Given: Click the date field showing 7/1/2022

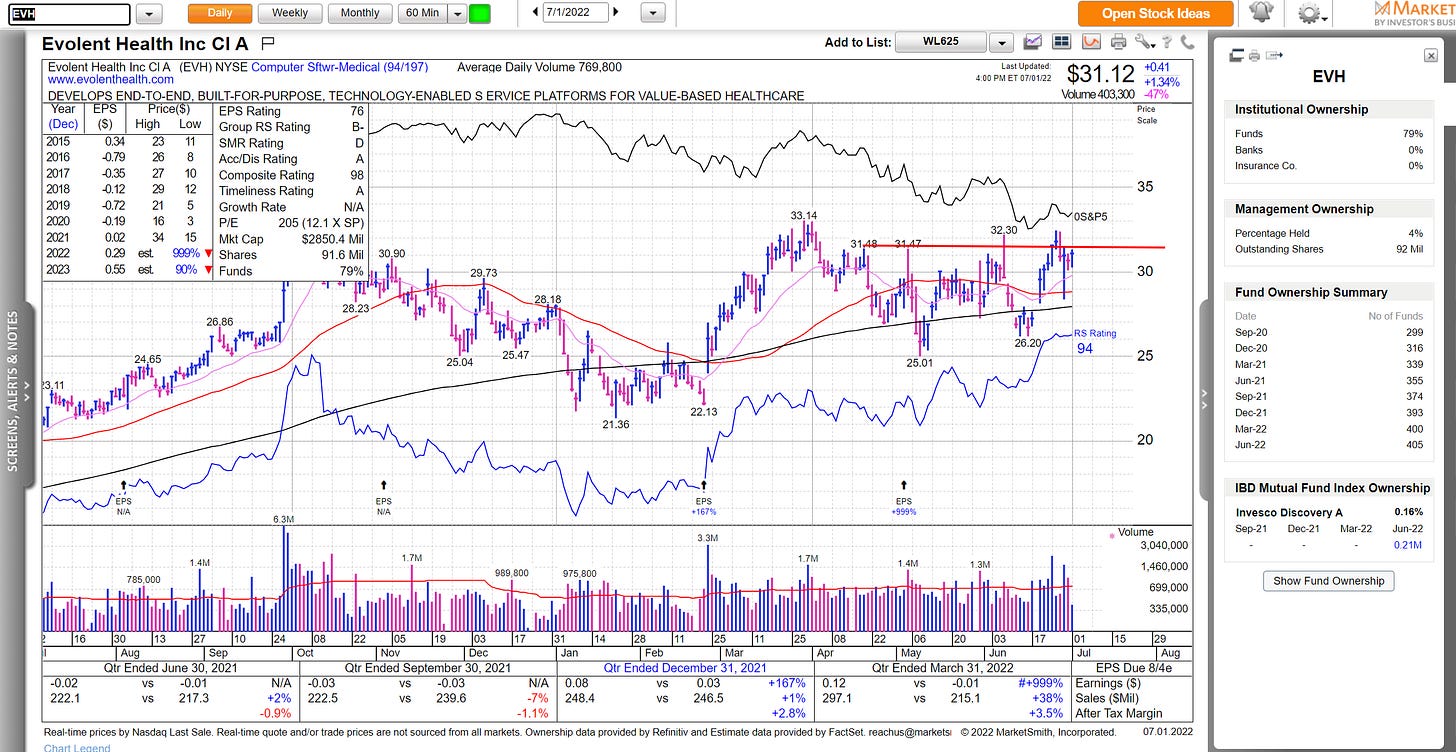Looking at the screenshot, I should click(574, 13).
